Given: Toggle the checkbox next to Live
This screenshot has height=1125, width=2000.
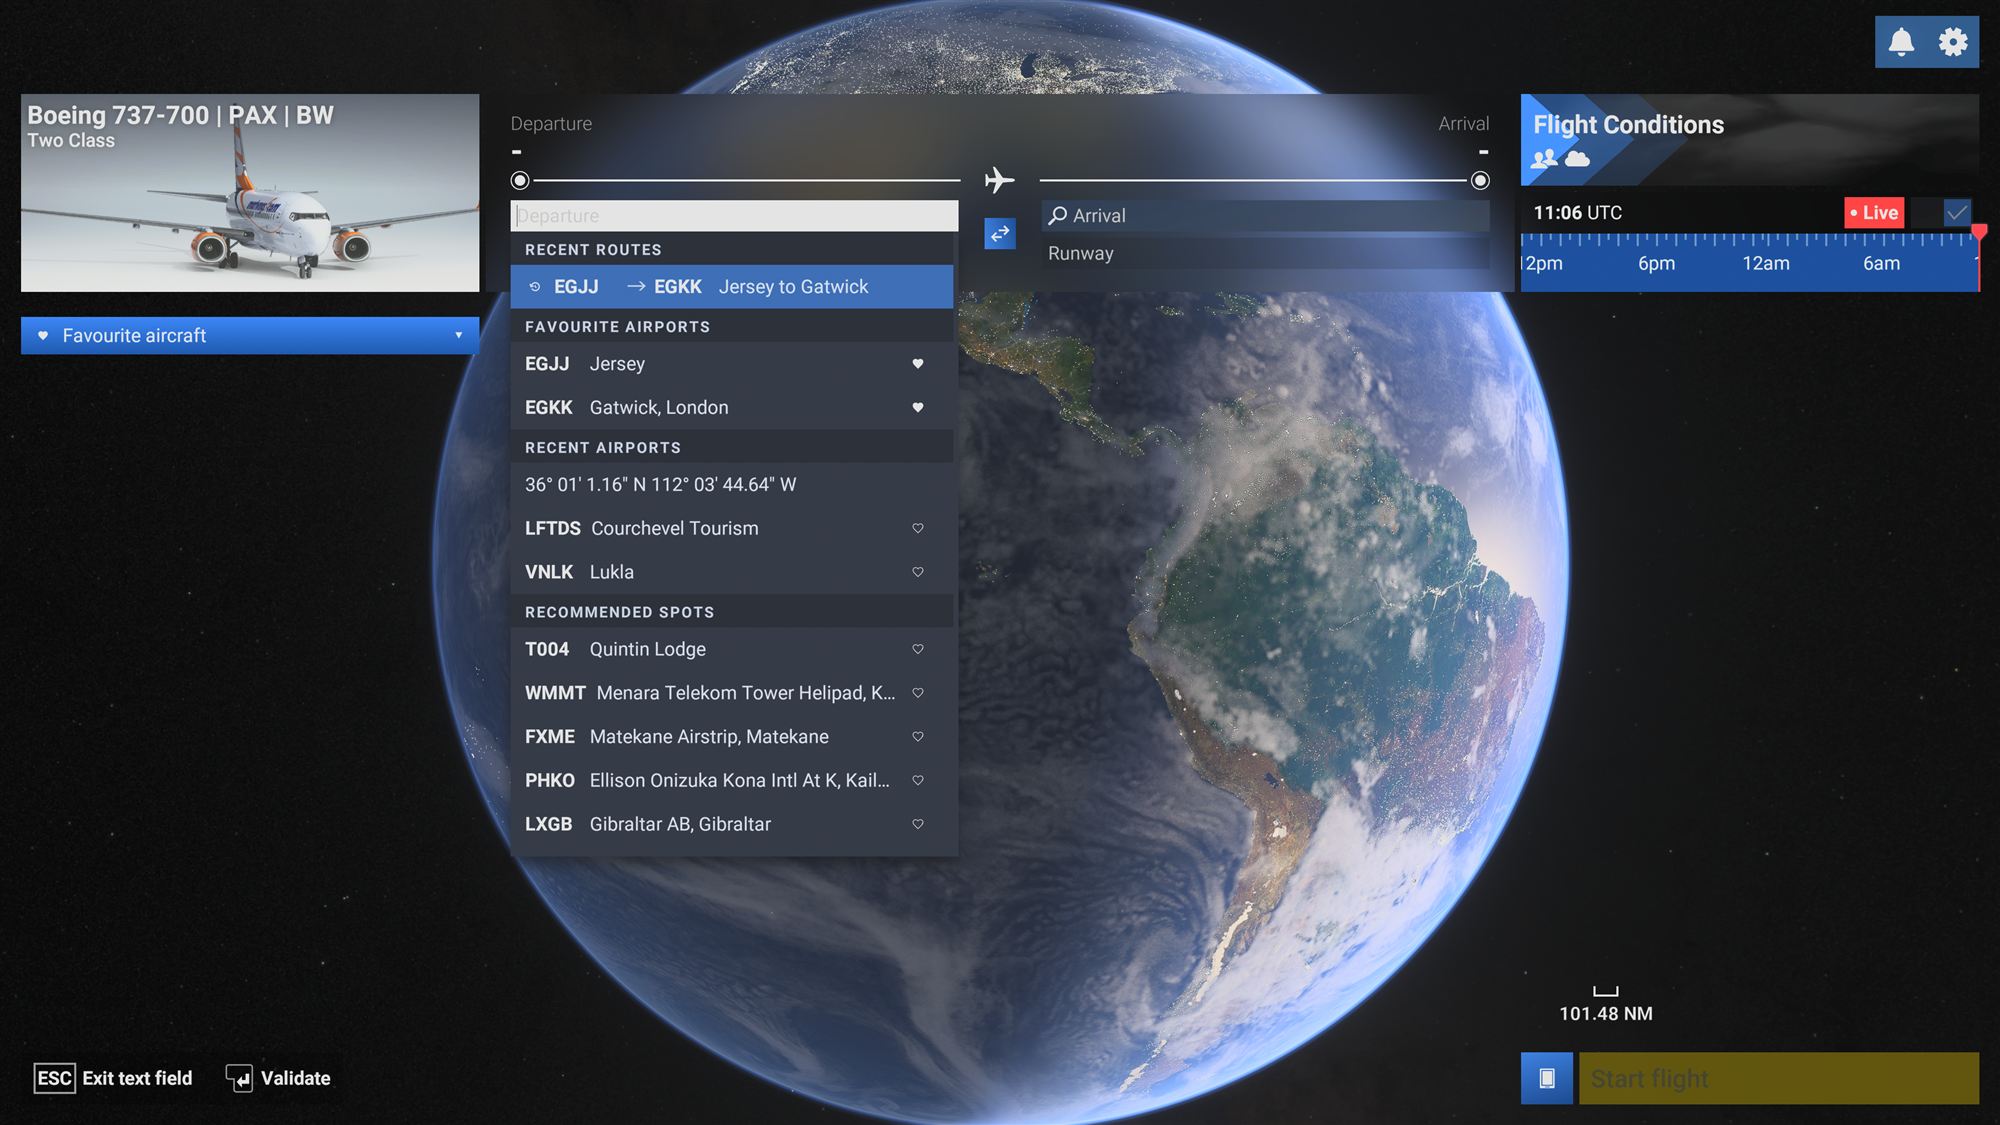Looking at the screenshot, I should [x=1957, y=212].
